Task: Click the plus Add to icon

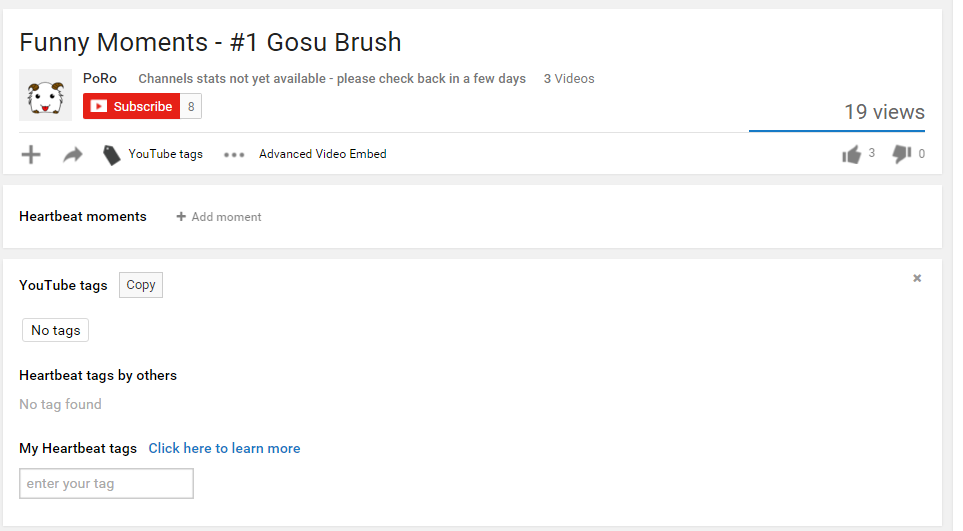Action: pyautogui.click(x=31, y=154)
